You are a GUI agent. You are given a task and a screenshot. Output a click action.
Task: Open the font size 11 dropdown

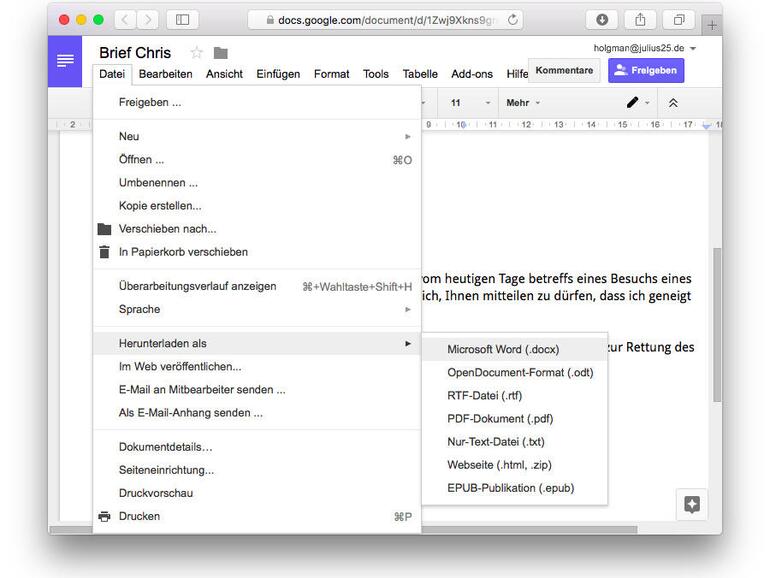click(470, 103)
